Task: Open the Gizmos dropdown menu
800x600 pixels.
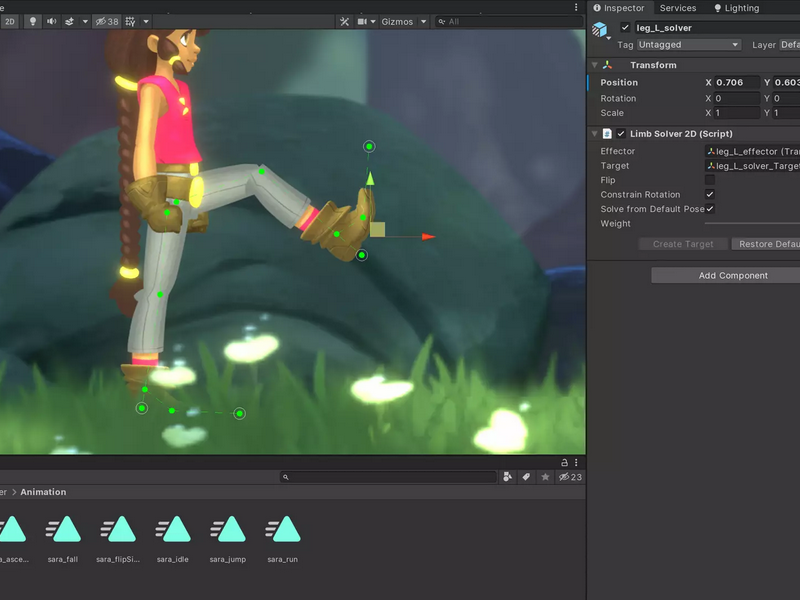Action: pyautogui.click(x=397, y=21)
